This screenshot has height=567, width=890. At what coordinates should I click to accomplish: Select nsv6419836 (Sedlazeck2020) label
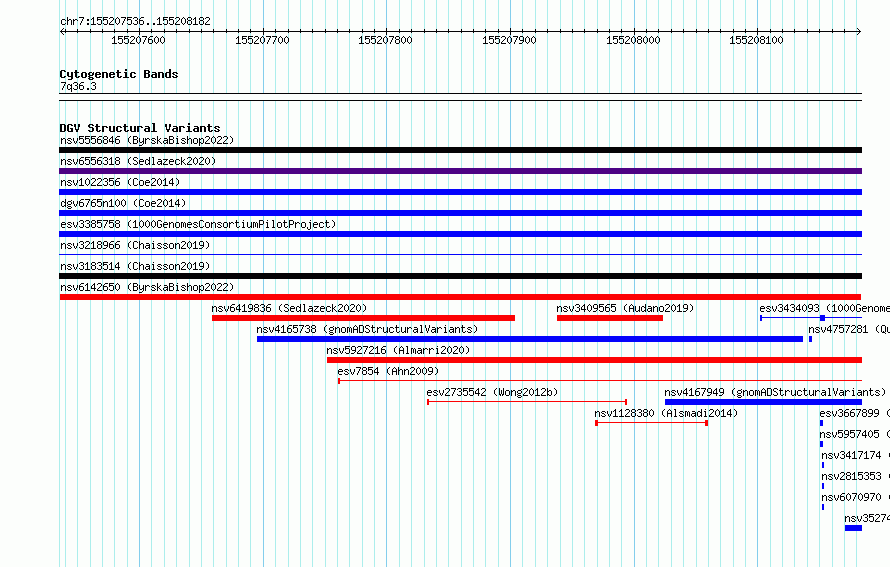pos(289,308)
